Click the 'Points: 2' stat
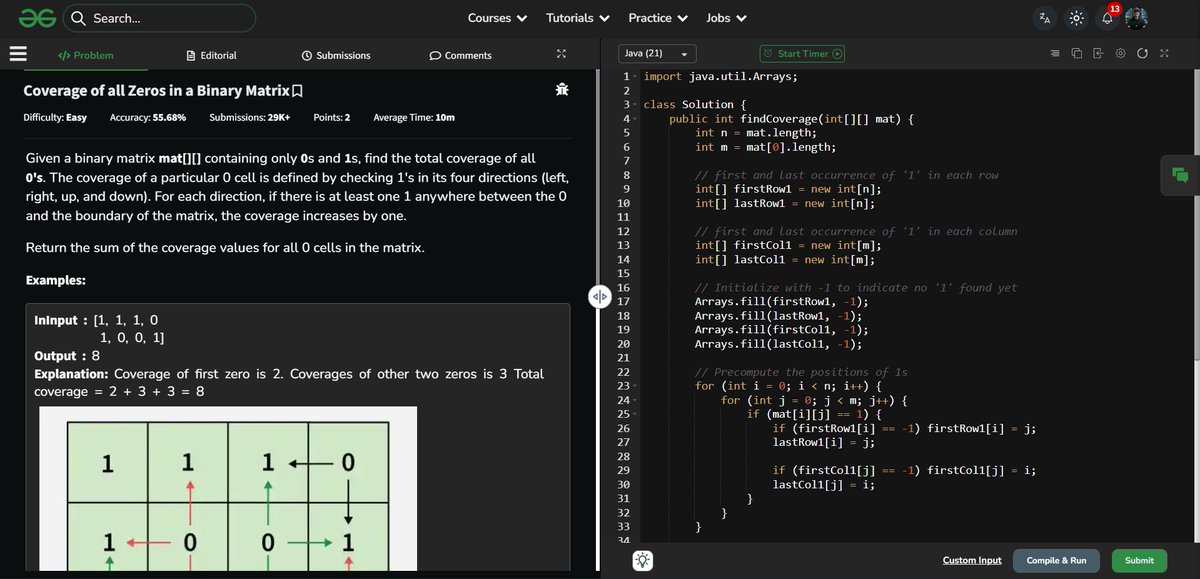1200x579 pixels. pyautogui.click(x=332, y=118)
